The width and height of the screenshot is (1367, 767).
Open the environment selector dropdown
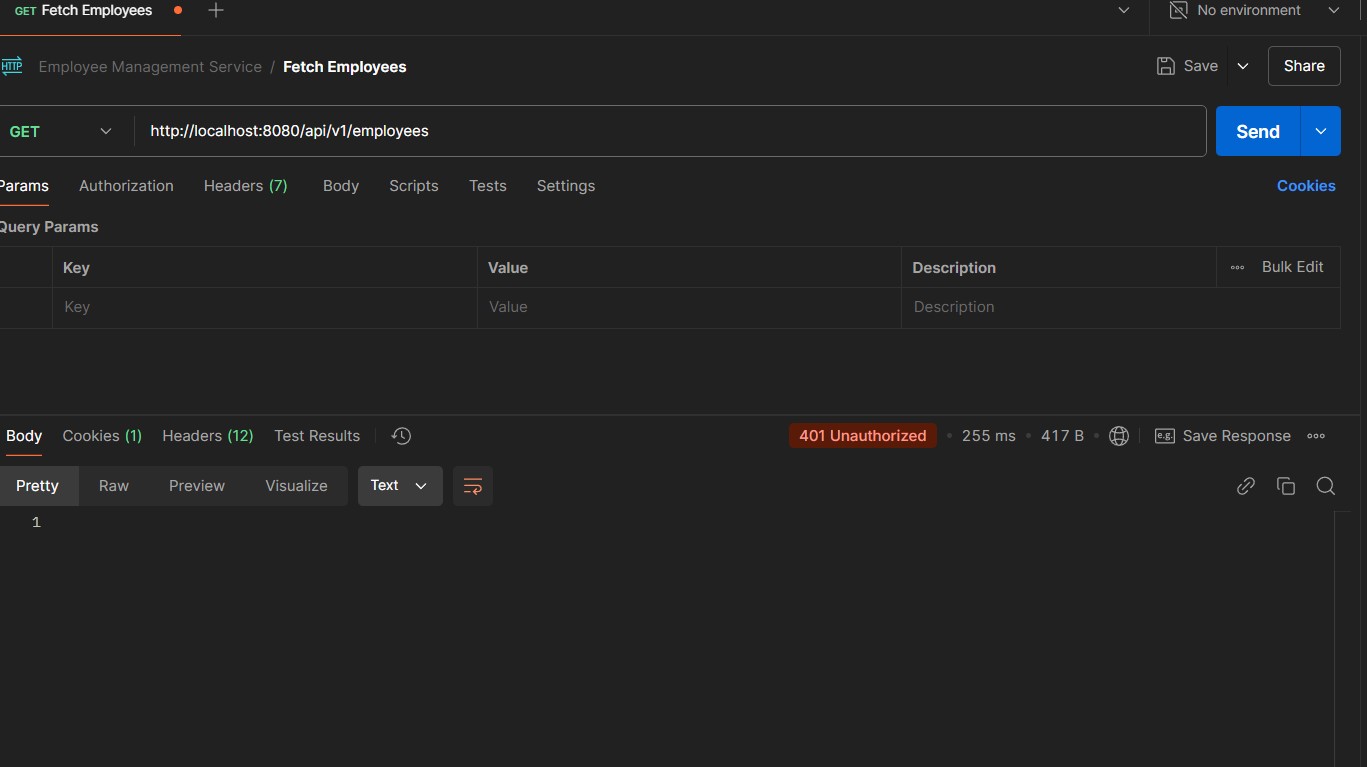point(1334,10)
